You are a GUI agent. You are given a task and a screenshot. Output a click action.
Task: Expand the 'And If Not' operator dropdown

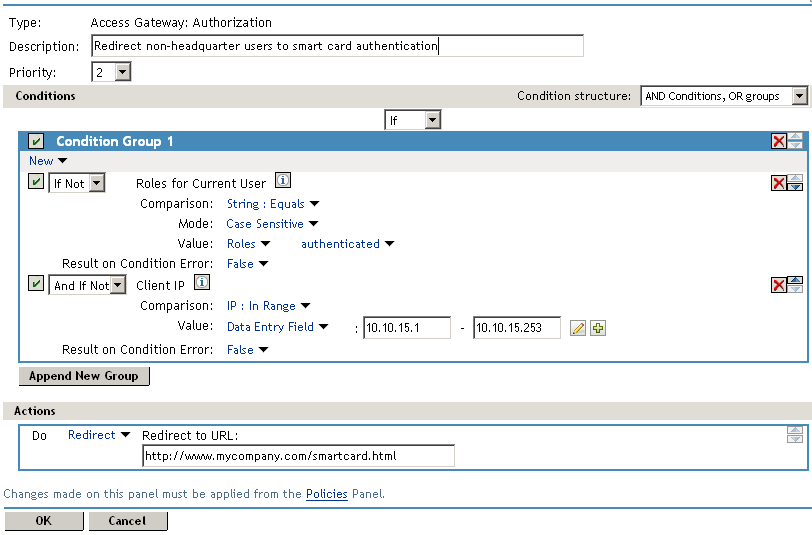pos(117,286)
